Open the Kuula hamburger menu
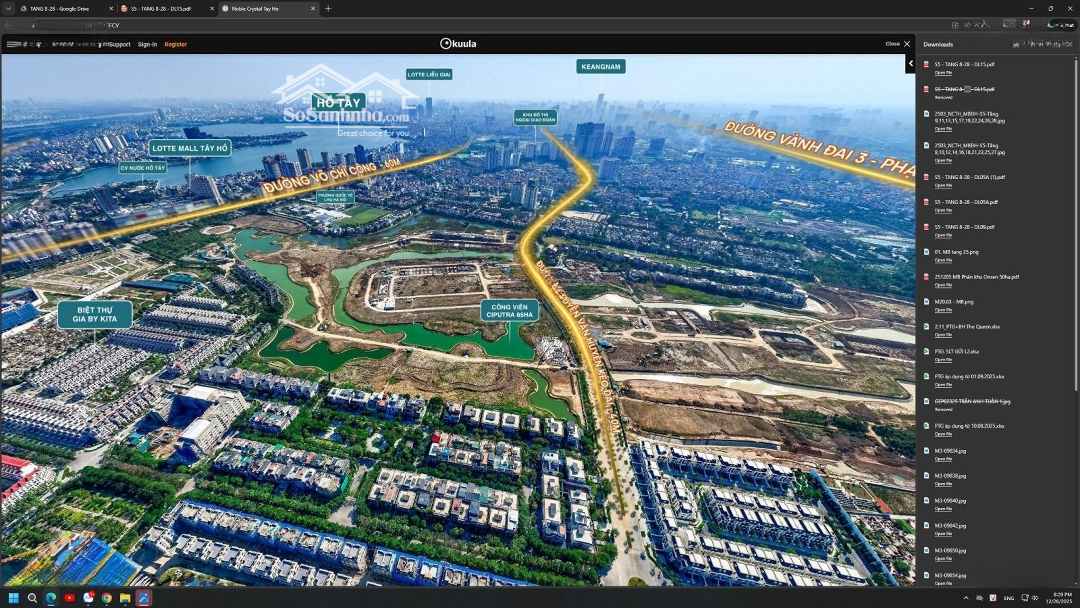 pos(12,44)
